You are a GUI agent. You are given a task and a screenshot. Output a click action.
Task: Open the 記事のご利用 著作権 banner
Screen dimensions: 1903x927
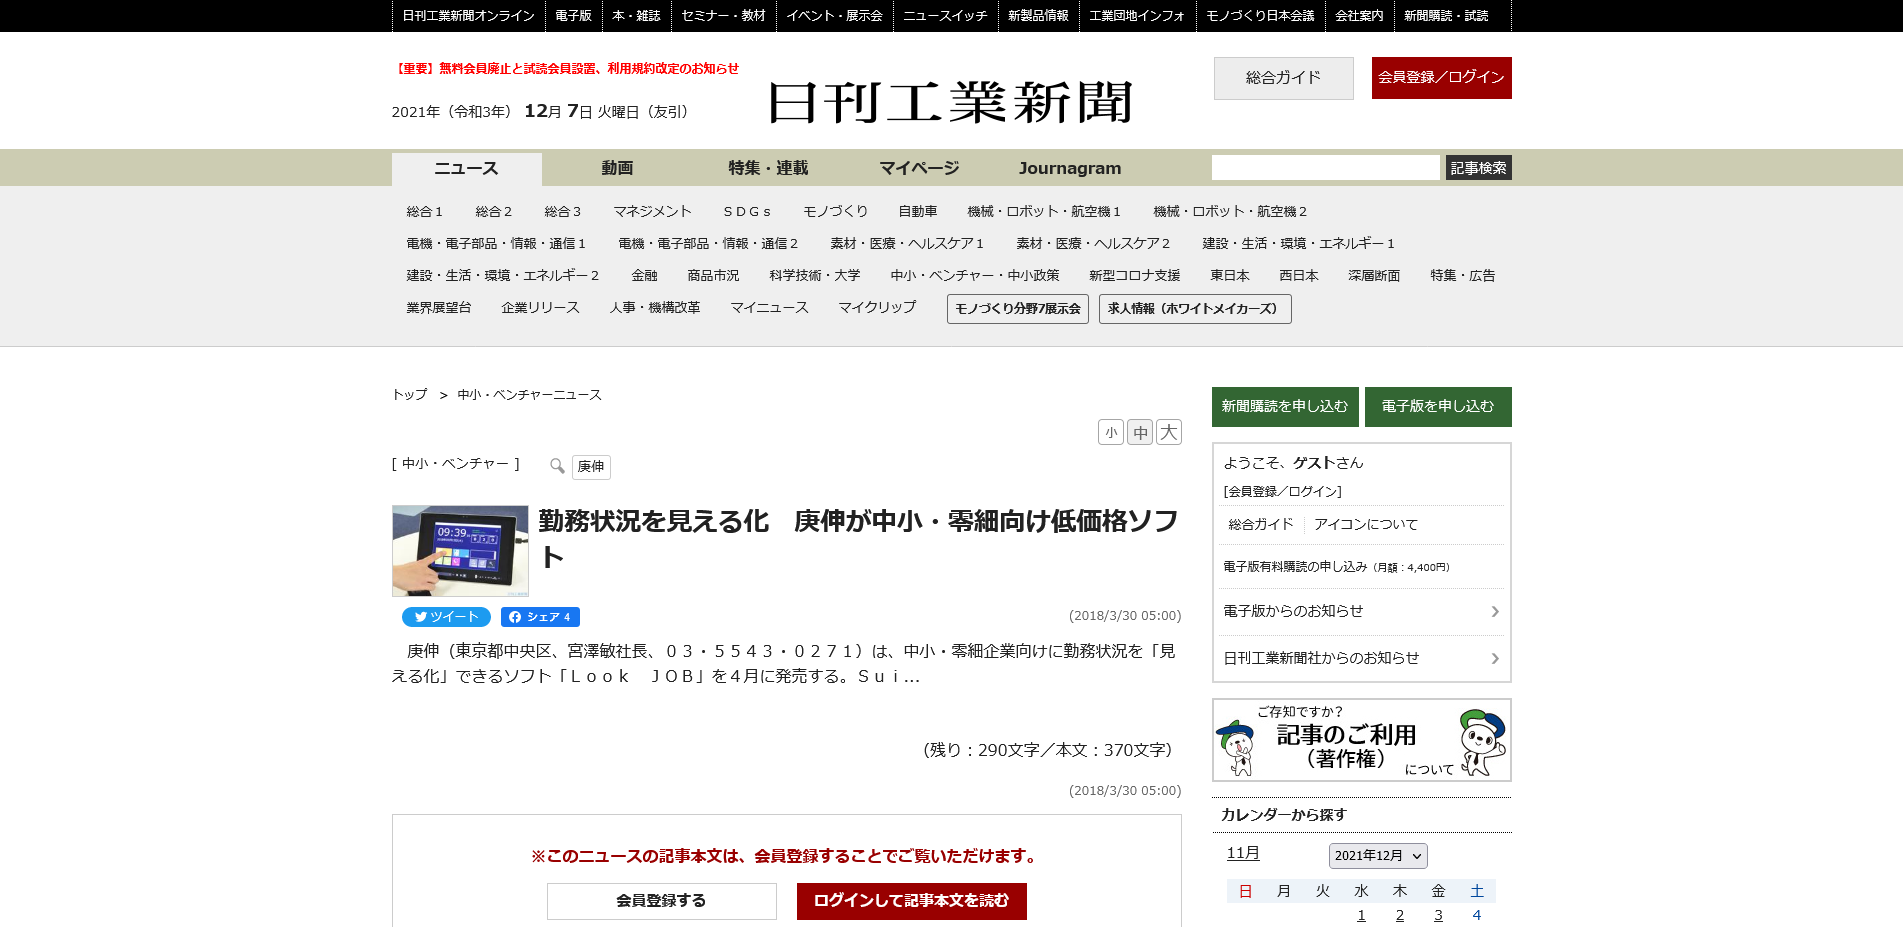1361,740
